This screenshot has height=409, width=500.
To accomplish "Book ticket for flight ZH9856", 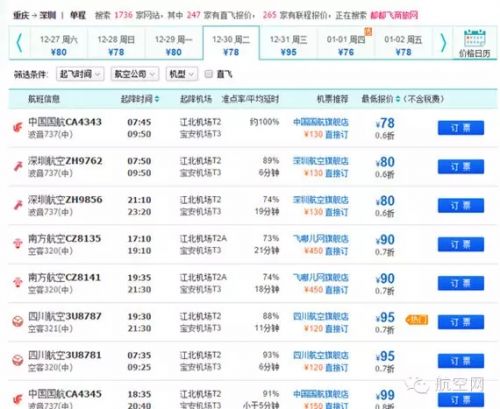I will 461,206.
